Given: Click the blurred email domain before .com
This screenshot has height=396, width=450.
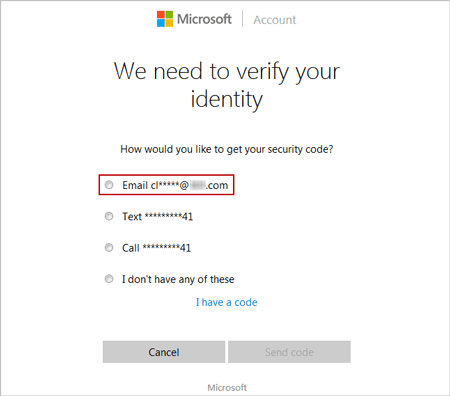Looking at the screenshot, I should point(198,185).
